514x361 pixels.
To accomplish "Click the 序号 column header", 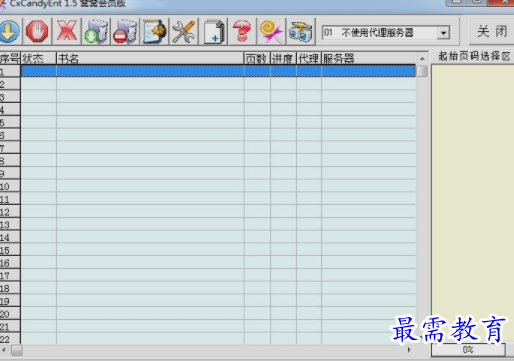I will tap(10, 59).
